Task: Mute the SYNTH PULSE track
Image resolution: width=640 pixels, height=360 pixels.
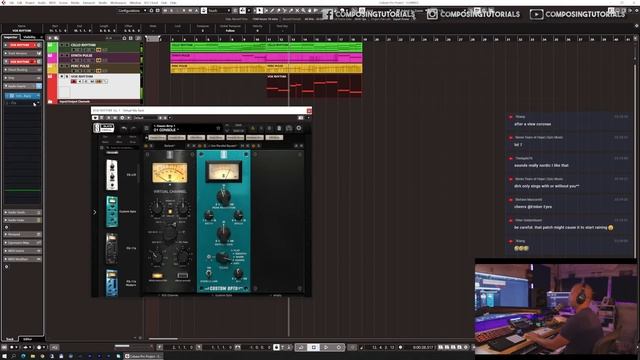Action: (62, 55)
